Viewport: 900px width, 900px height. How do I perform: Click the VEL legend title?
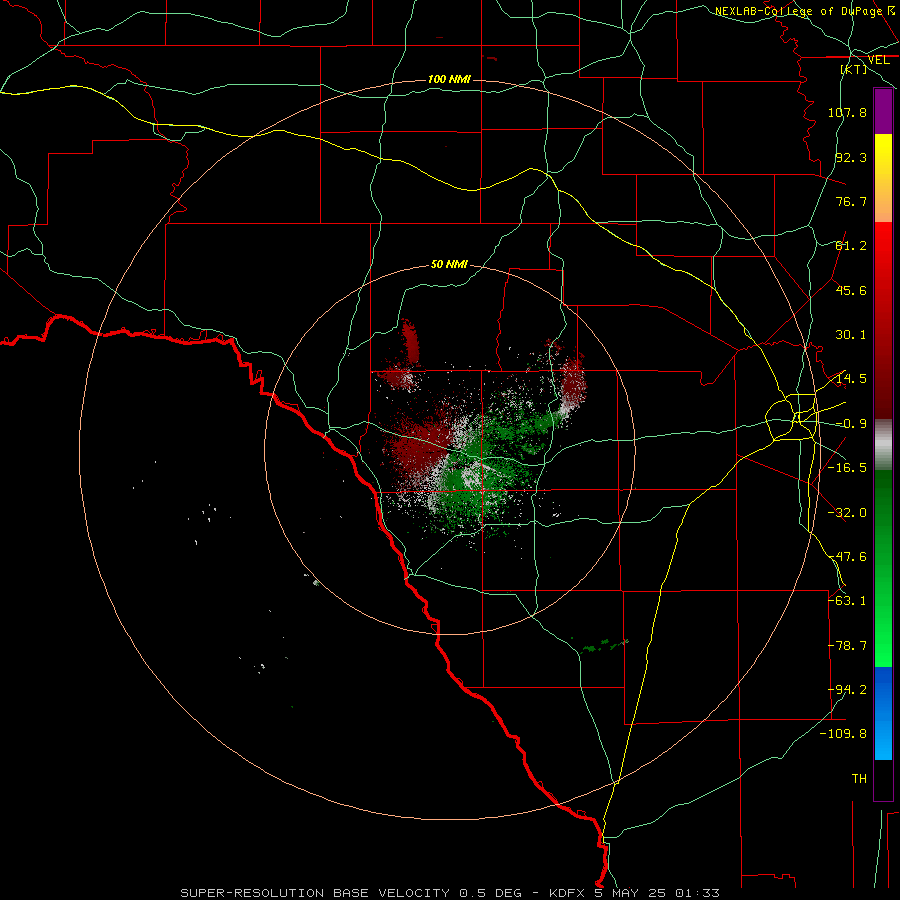(x=878, y=60)
